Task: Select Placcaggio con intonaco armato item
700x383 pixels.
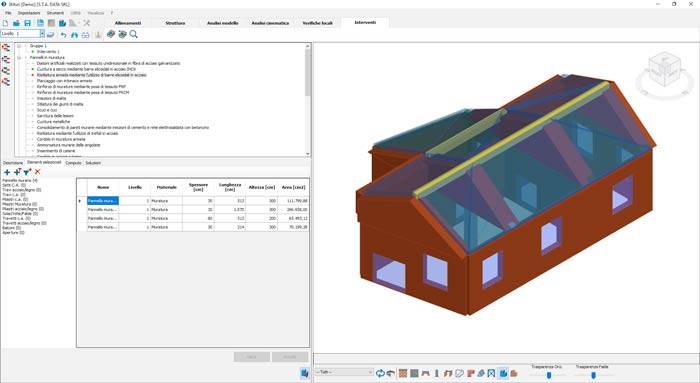Action: pos(64,81)
